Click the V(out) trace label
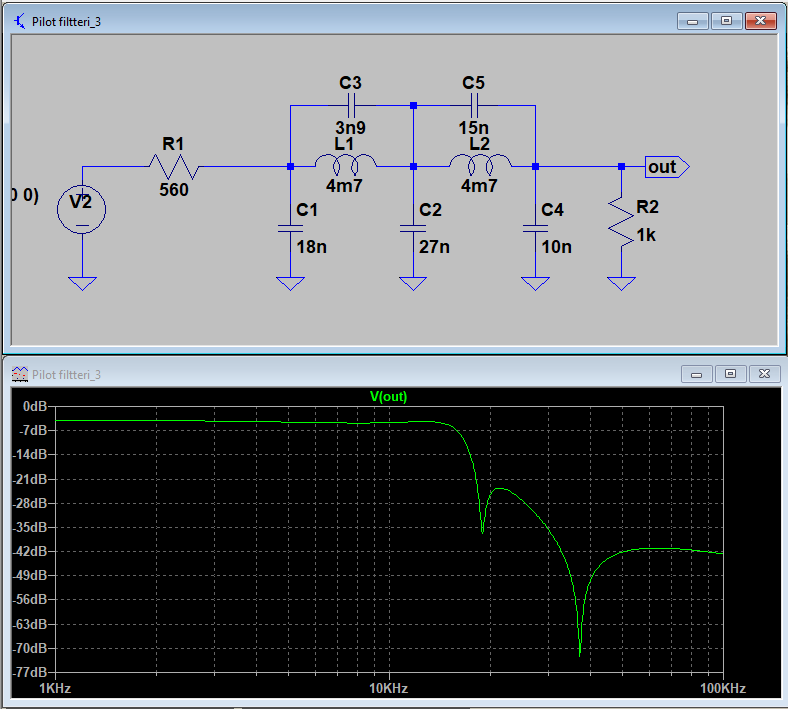This screenshot has width=788, height=709. tap(388, 397)
